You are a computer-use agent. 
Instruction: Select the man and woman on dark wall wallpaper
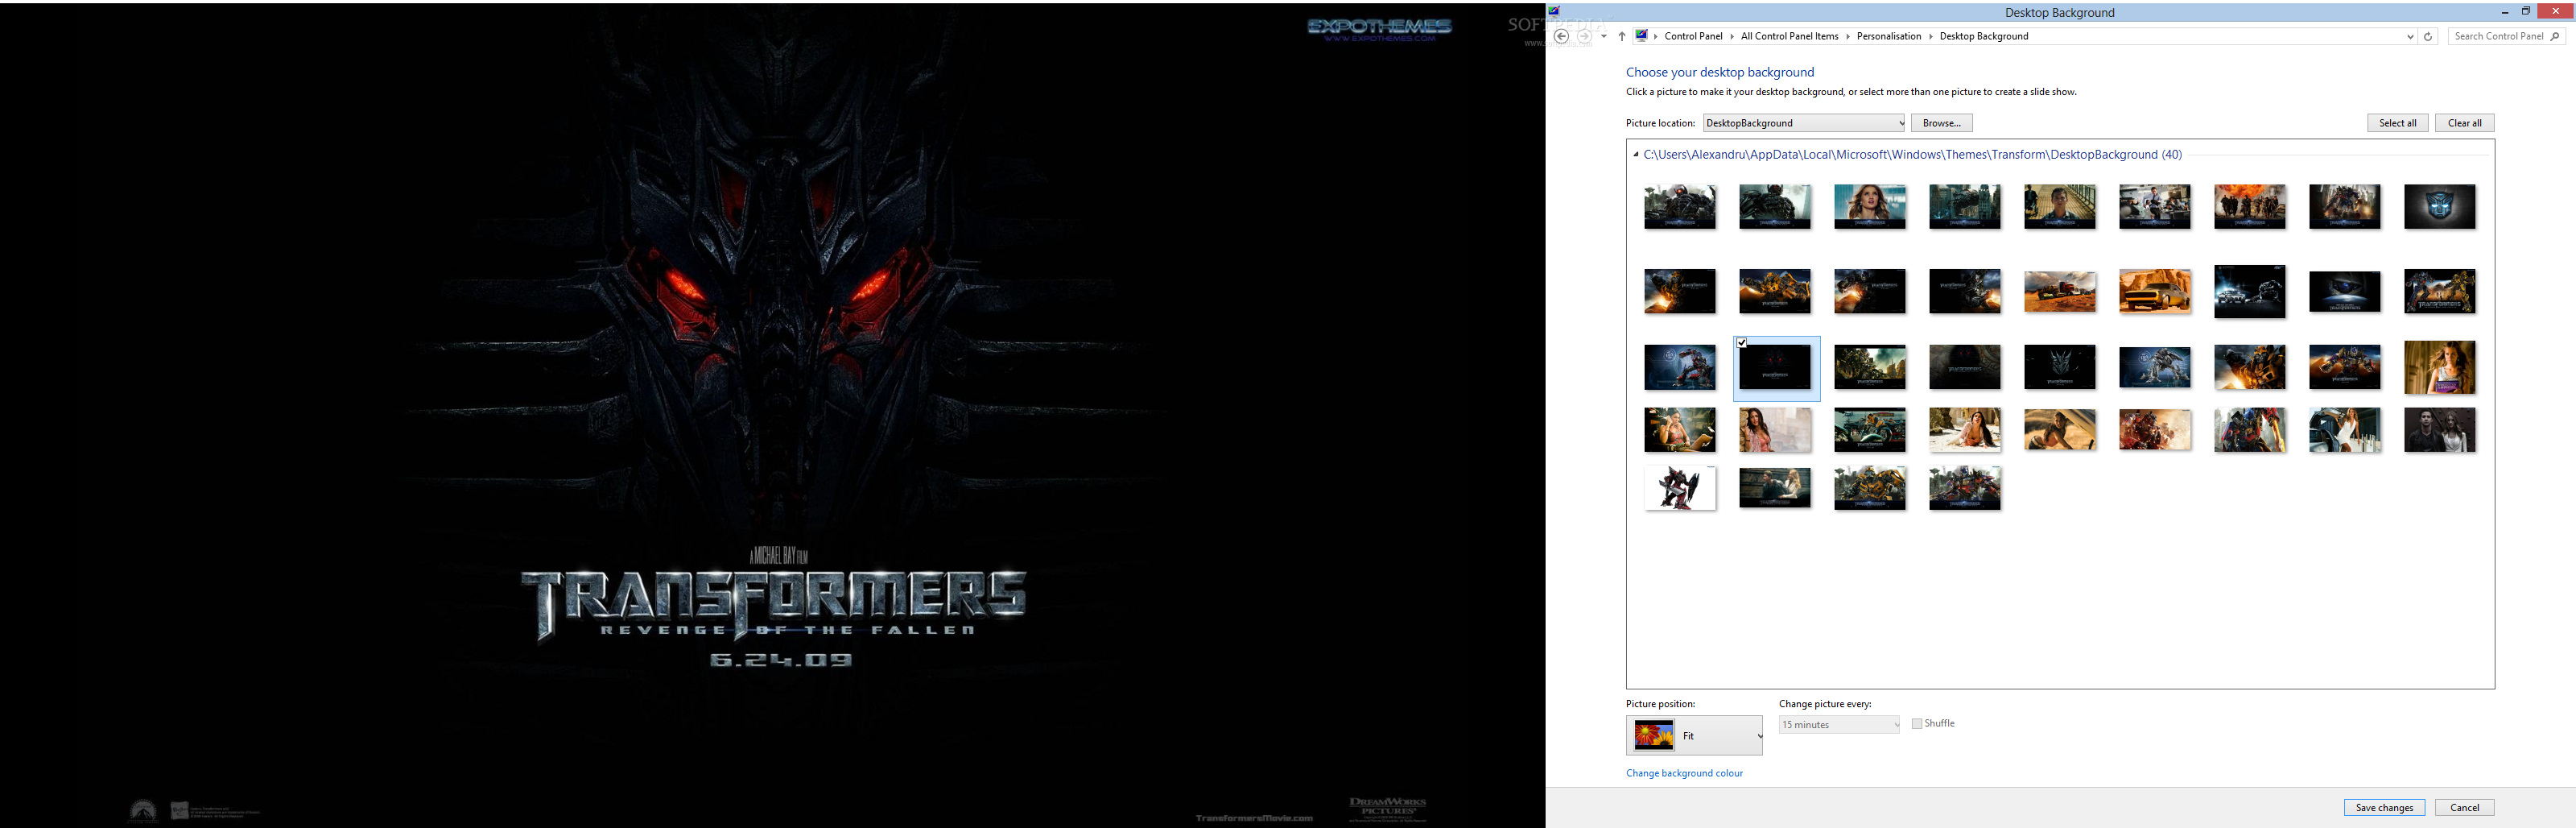[x=2439, y=430]
